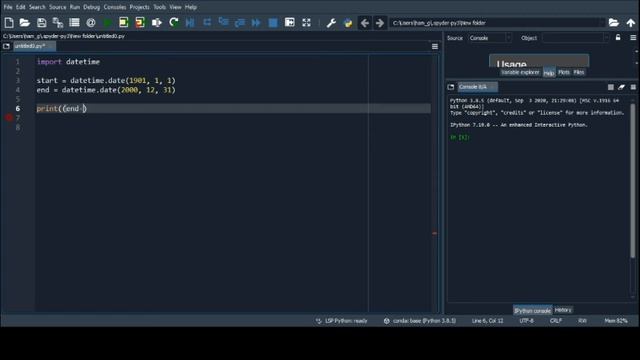Open file using the folder toolbar icon
Screen dimensions: 640x360
pyautogui.click(x=25, y=23)
